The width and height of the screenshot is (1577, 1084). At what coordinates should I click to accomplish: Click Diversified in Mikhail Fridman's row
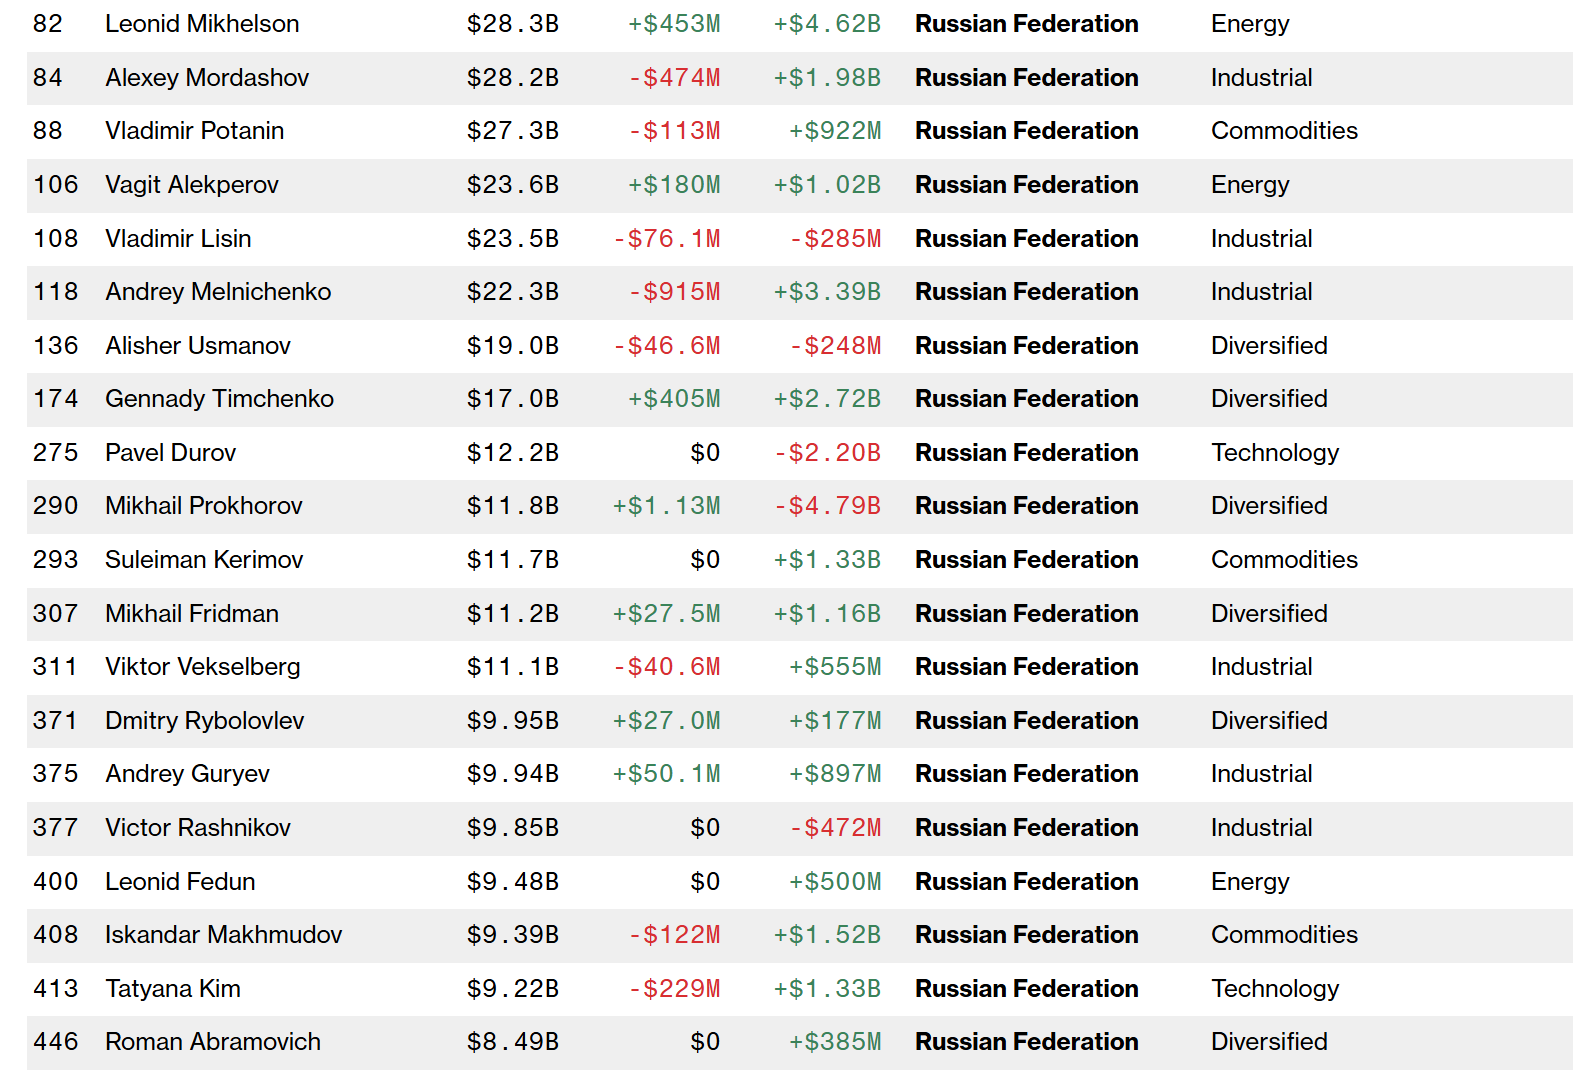point(1270,614)
